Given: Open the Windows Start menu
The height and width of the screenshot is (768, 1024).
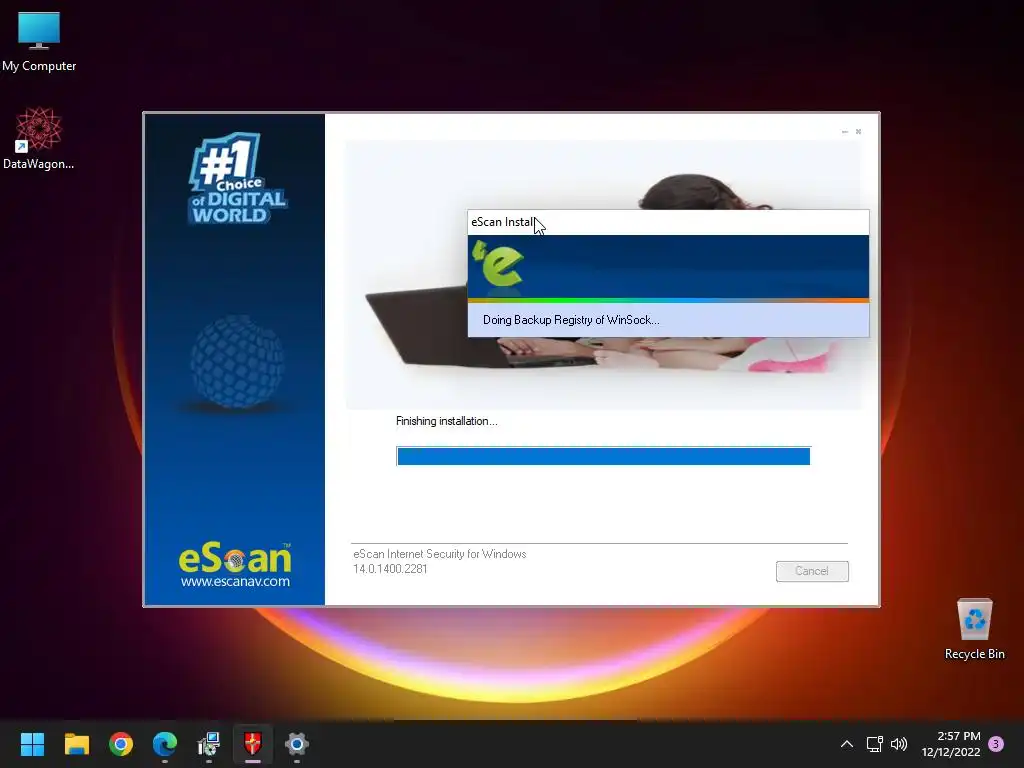Looking at the screenshot, I should pos(32,744).
